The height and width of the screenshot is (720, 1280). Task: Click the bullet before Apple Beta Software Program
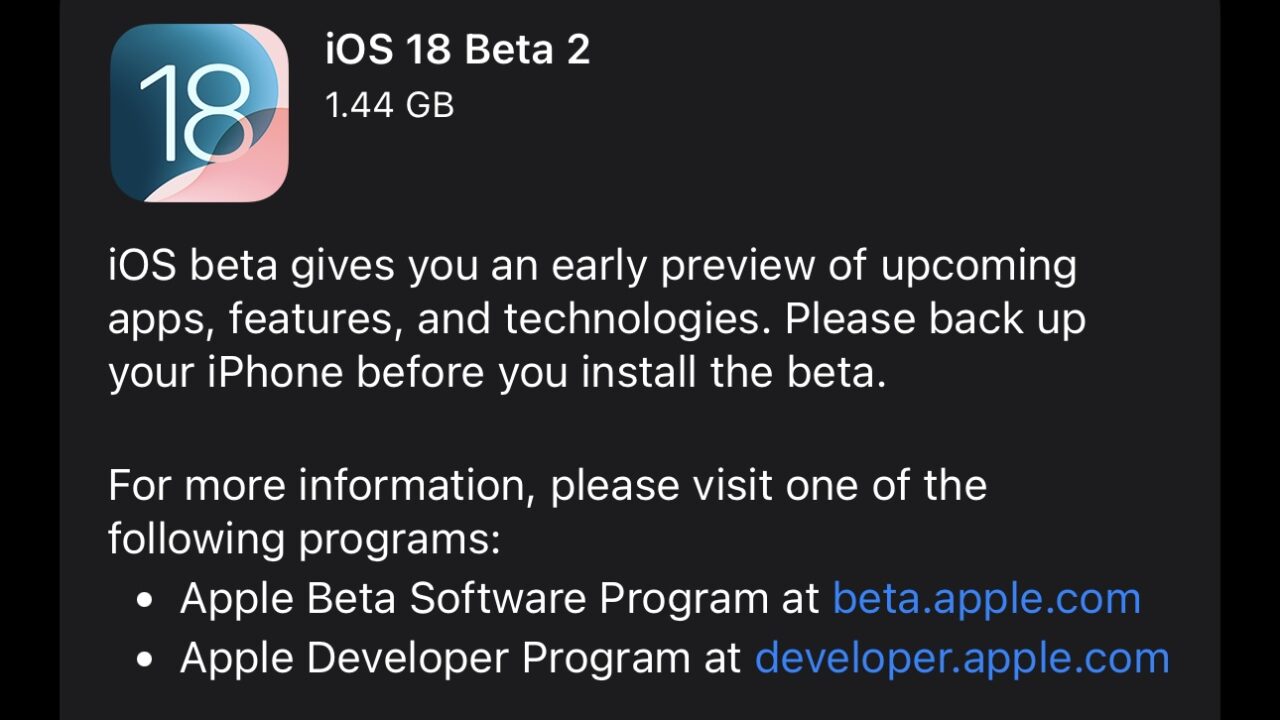point(147,600)
